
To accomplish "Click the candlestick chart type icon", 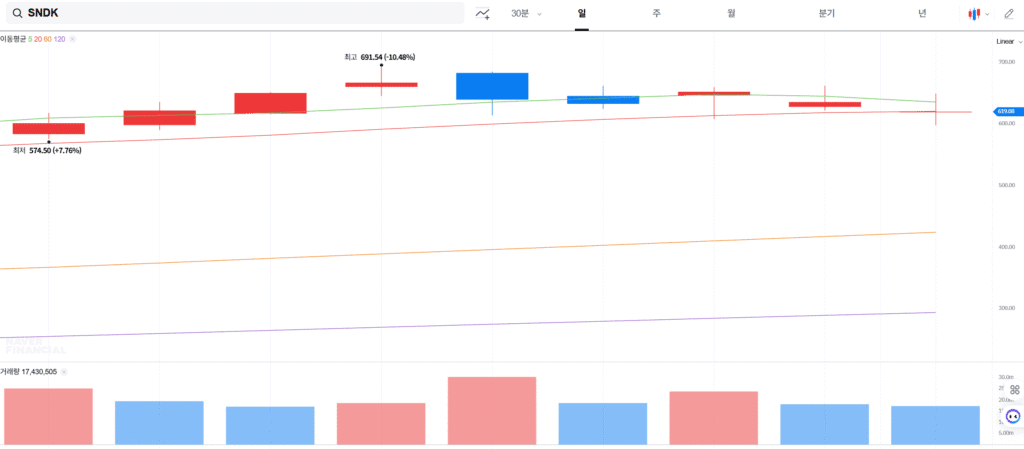I will (x=973, y=13).
